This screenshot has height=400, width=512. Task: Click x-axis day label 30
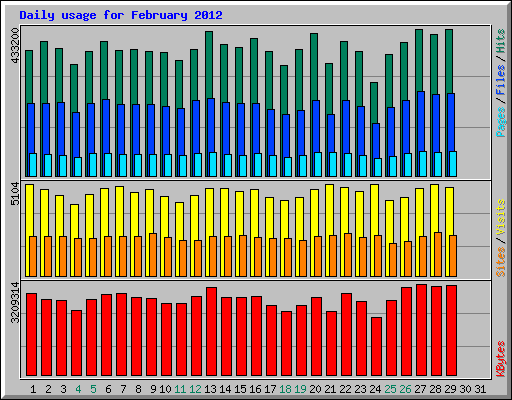tap(465, 389)
